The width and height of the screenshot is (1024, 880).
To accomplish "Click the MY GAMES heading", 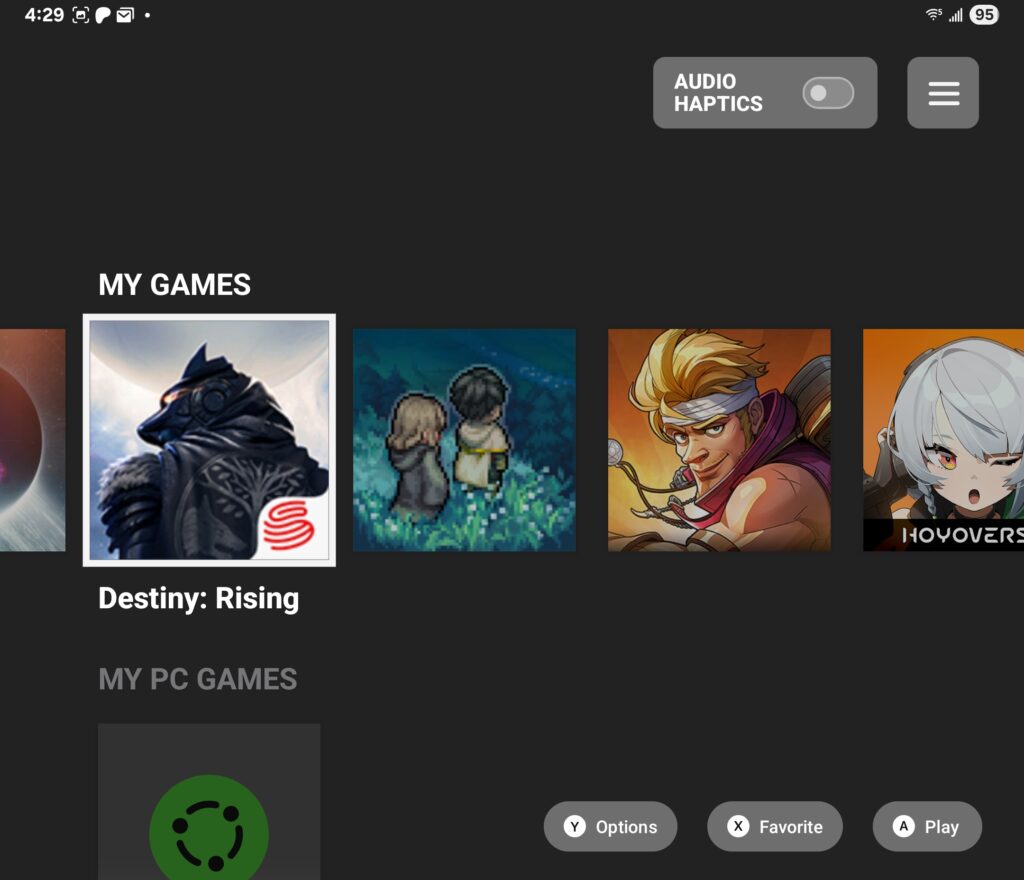I will (174, 285).
